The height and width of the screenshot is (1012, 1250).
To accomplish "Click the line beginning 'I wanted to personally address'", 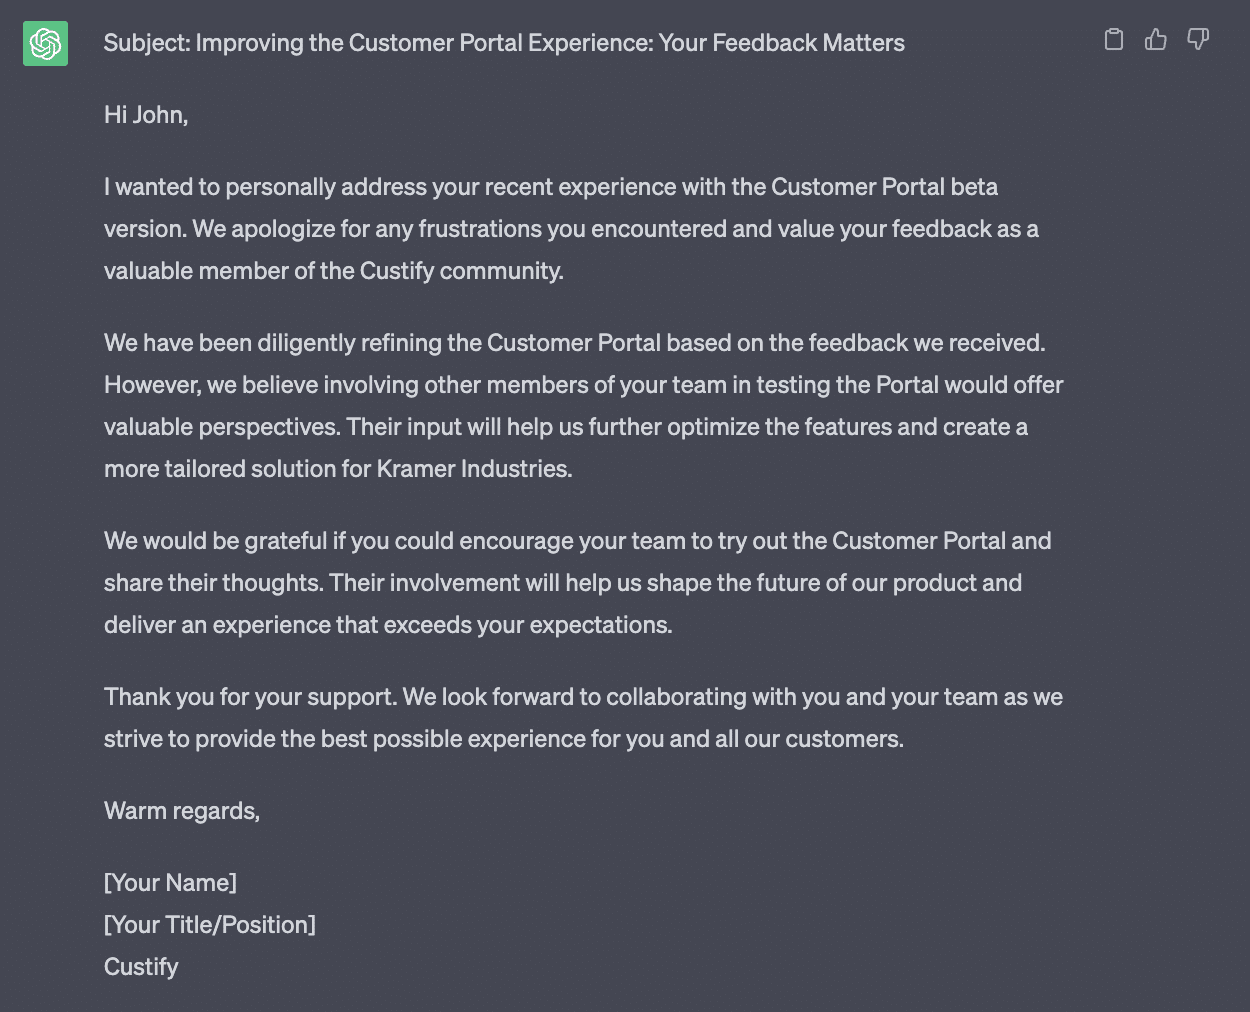I will coord(551,187).
